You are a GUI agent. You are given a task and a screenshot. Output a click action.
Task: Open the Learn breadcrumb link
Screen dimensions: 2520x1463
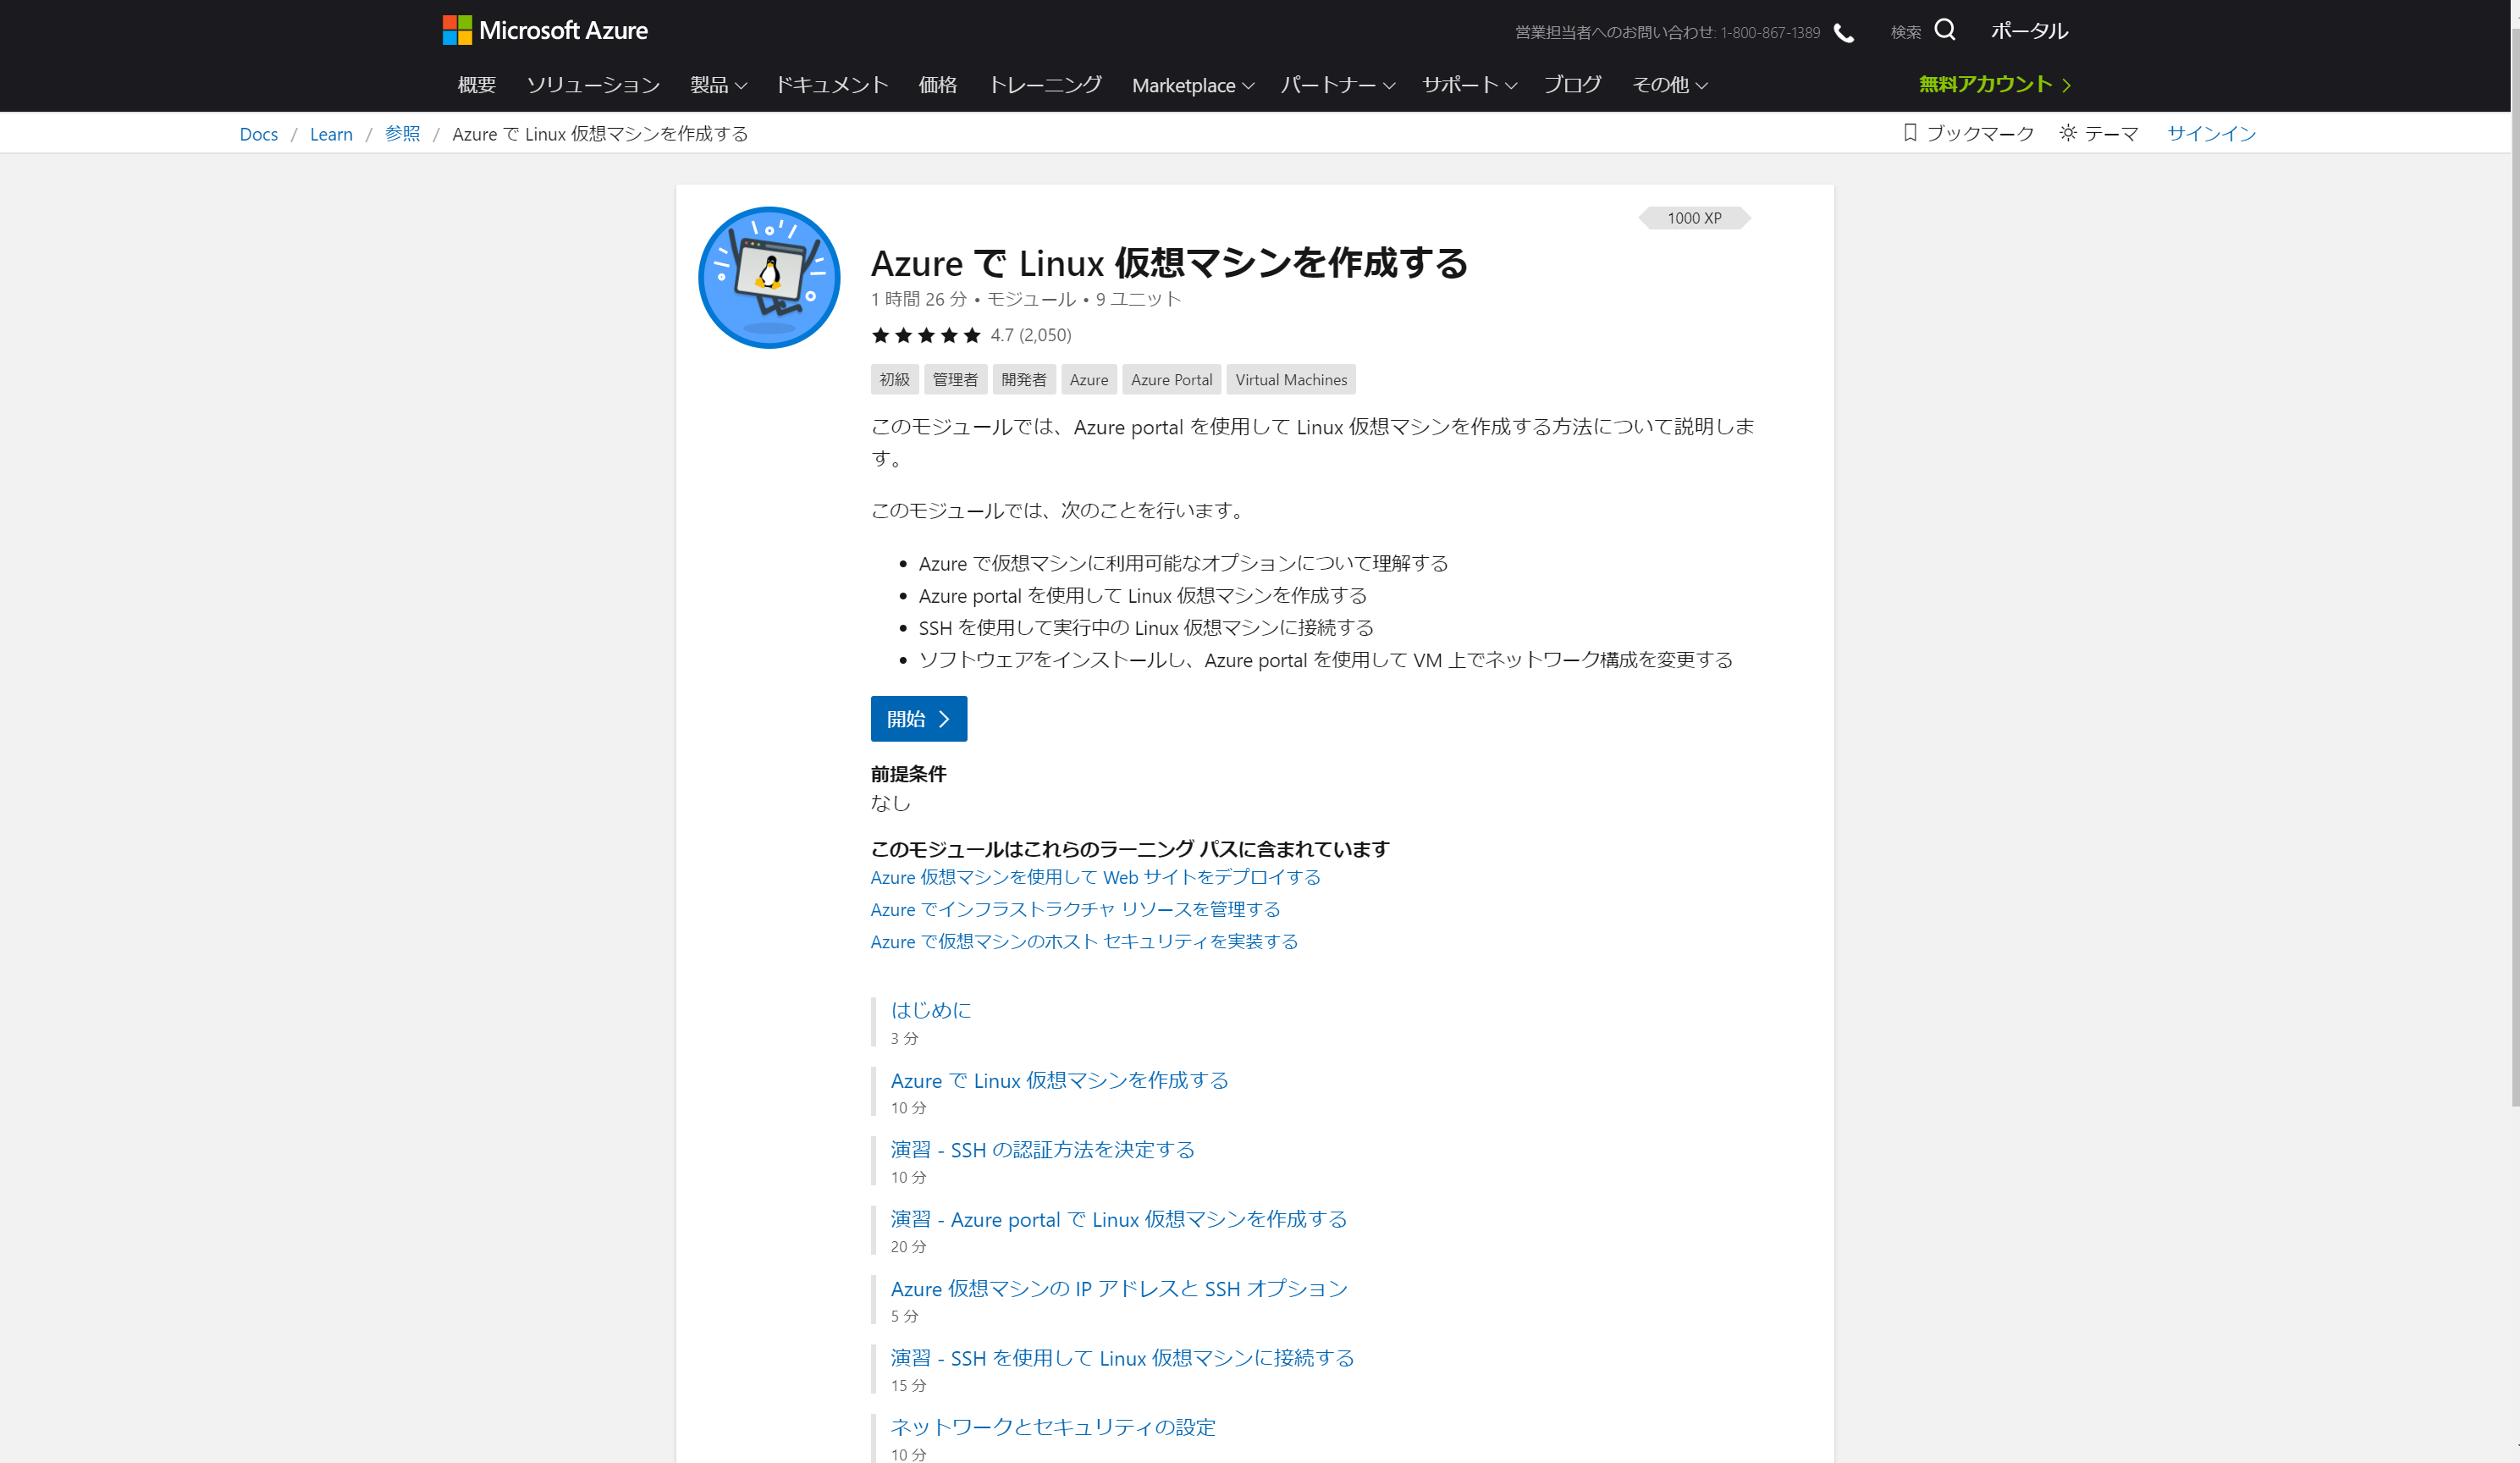(x=331, y=134)
